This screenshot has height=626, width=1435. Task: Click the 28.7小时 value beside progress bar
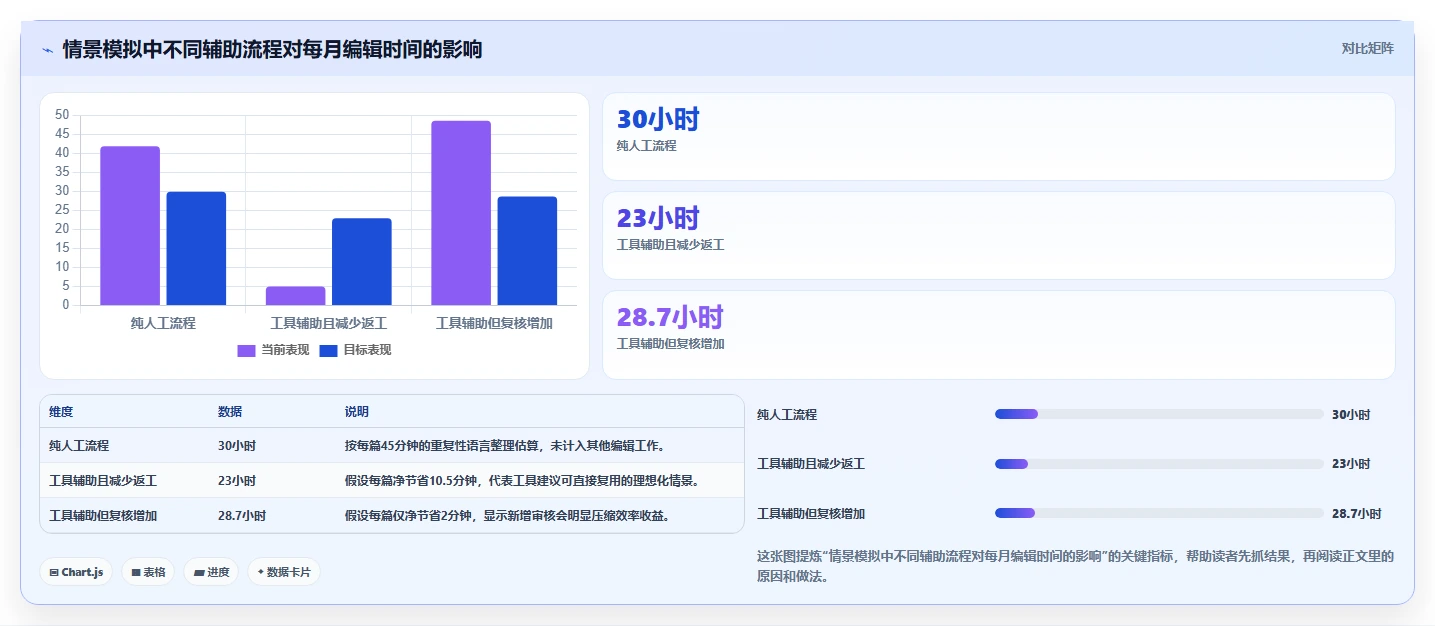pyautogui.click(x=1356, y=514)
